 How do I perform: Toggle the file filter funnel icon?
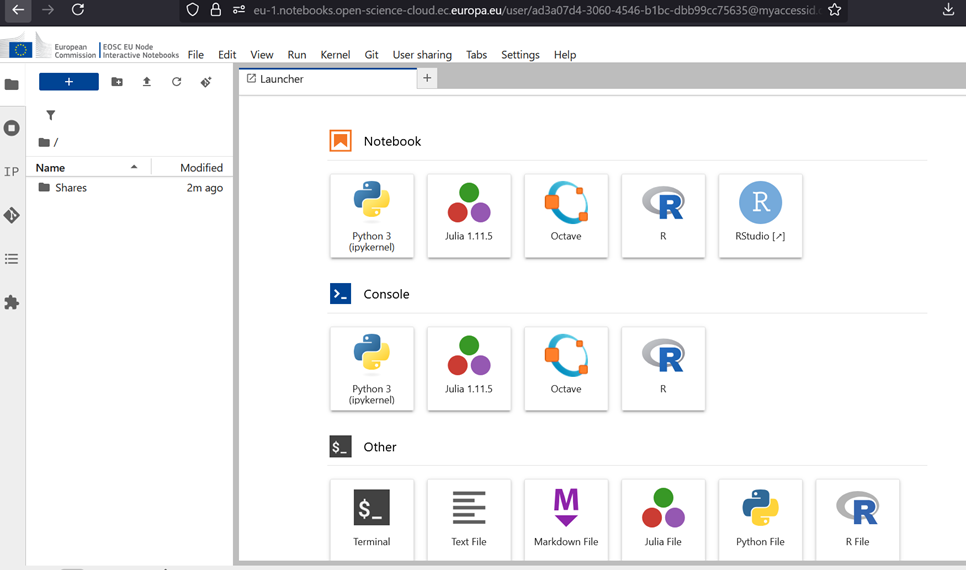(51, 115)
